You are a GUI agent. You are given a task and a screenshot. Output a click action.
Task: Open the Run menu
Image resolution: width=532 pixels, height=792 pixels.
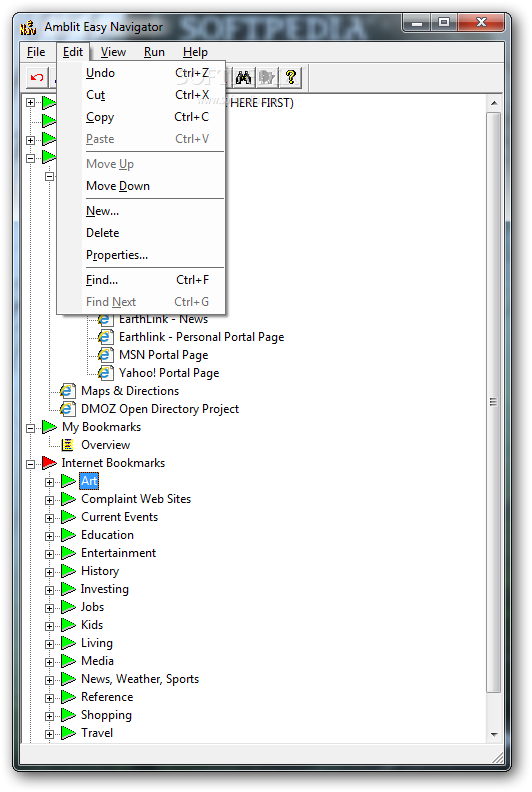[x=154, y=52]
